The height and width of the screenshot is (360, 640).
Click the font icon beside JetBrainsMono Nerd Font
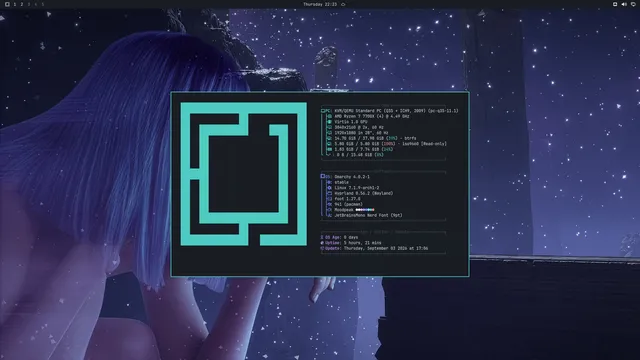(x=329, y=216)
